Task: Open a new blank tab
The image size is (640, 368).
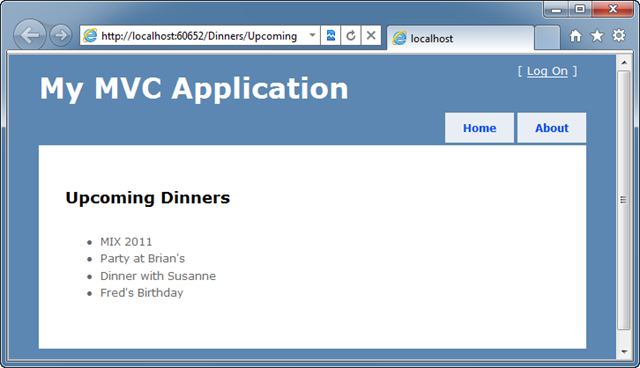Action: [x=547, y=38]
